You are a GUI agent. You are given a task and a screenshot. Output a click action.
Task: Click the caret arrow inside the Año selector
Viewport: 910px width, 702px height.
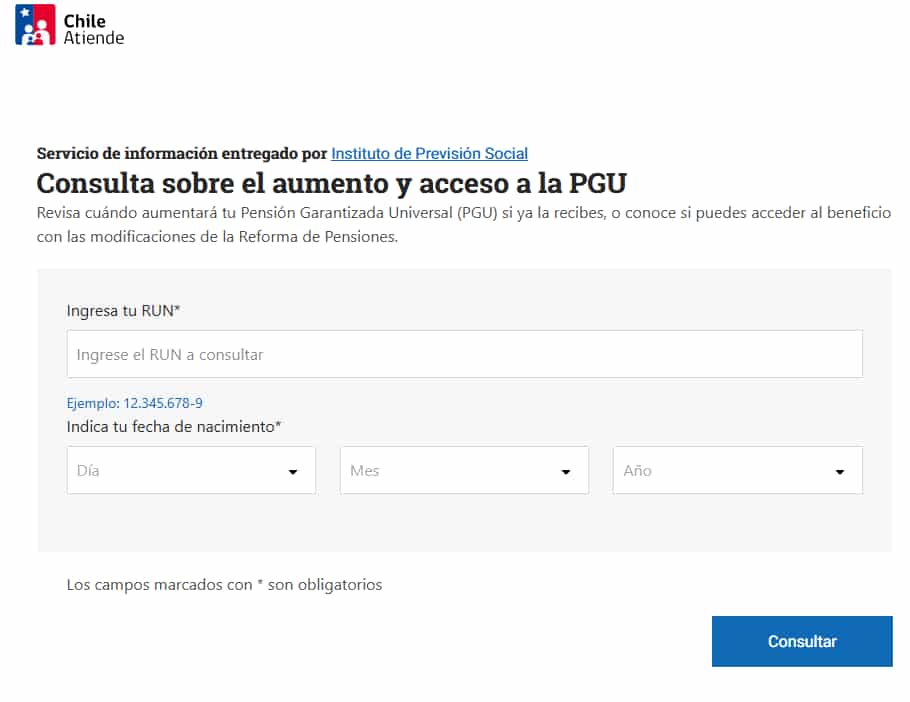click(840, 472)
